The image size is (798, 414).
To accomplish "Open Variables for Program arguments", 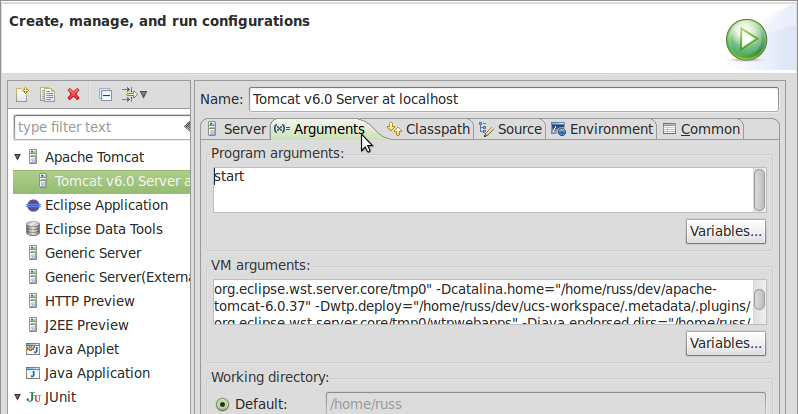I will [726, 231].
